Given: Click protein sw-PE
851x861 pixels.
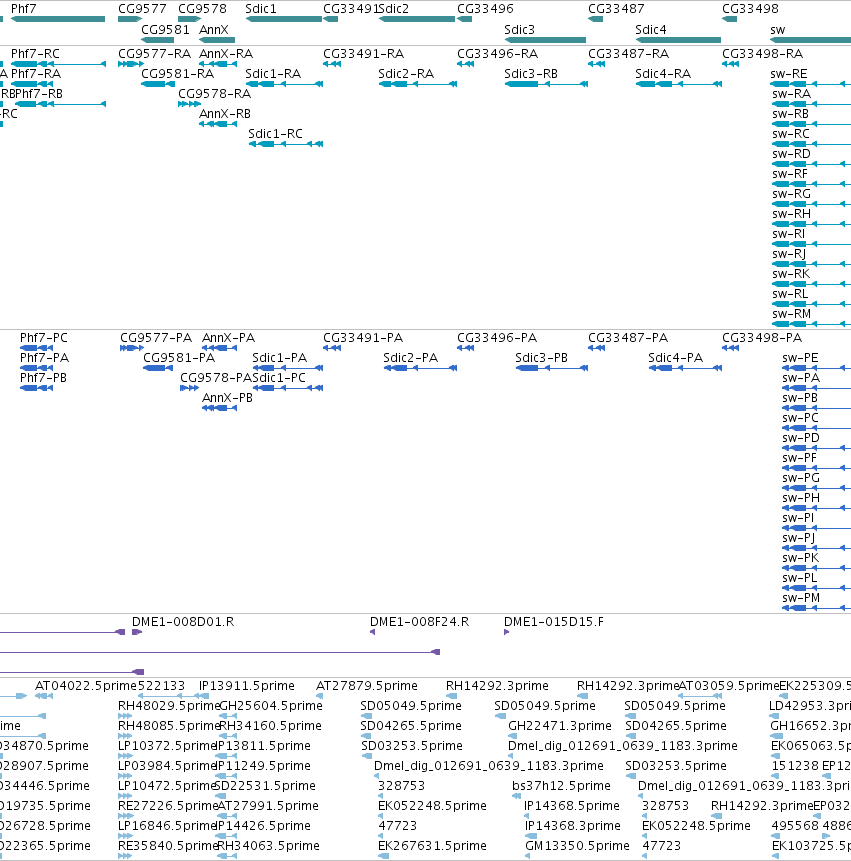Looking at the screenshot, I should click(x=816, y=368).
